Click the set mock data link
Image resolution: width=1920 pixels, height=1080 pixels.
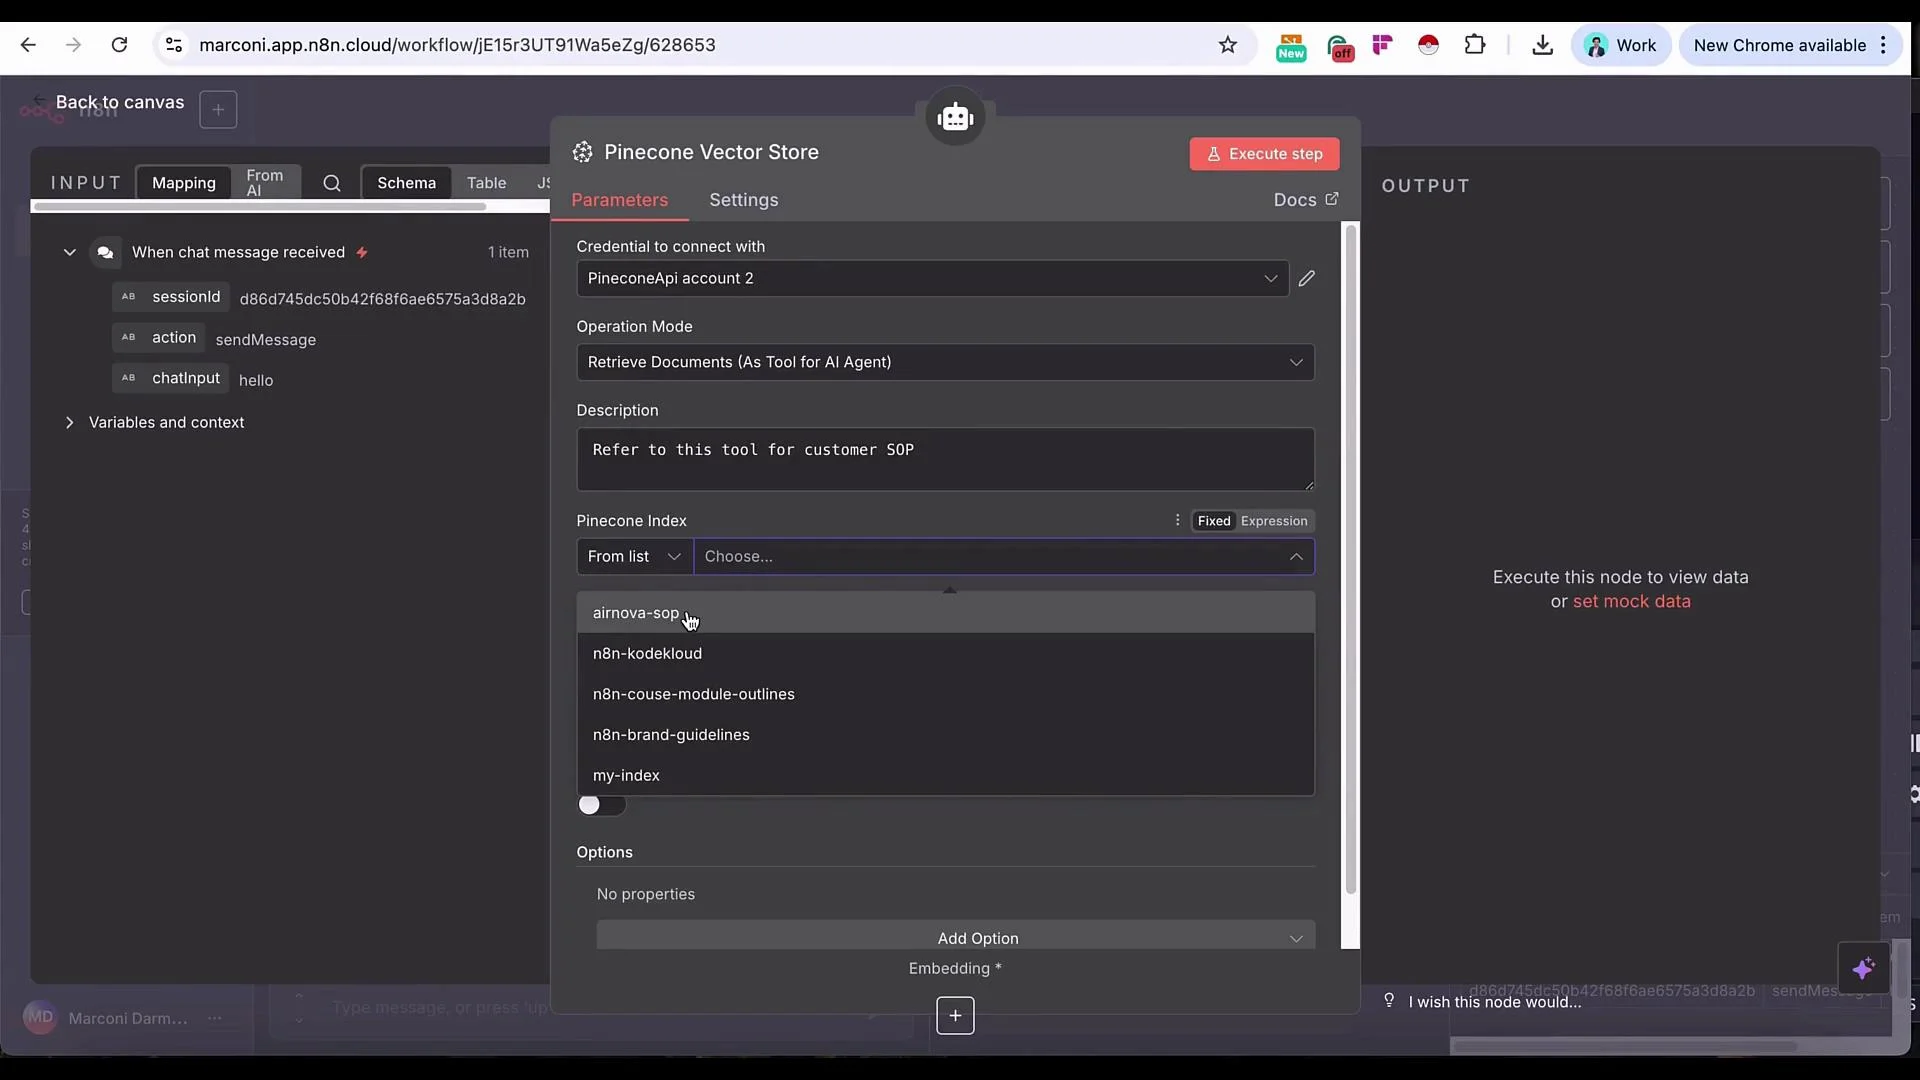click(1631, 601)
